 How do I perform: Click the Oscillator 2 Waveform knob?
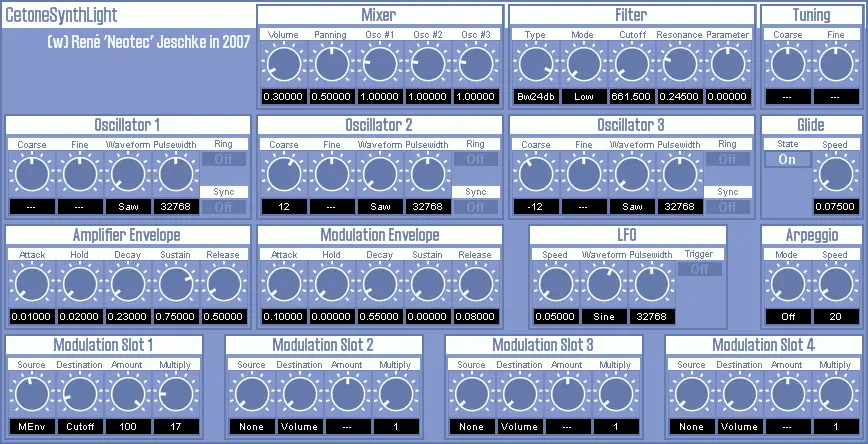(x=379, y=174)
